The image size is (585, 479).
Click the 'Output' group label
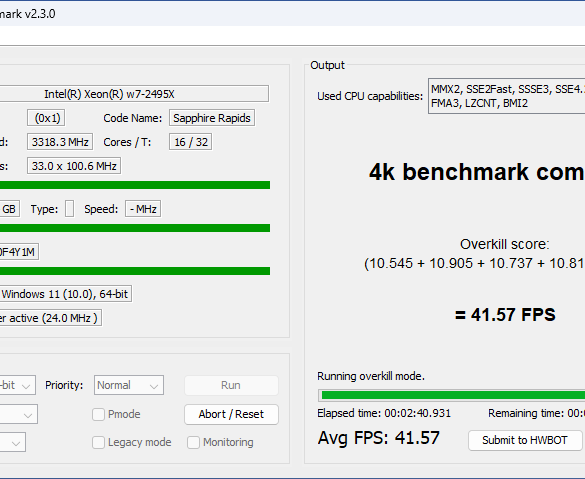[x=328, y=65]
